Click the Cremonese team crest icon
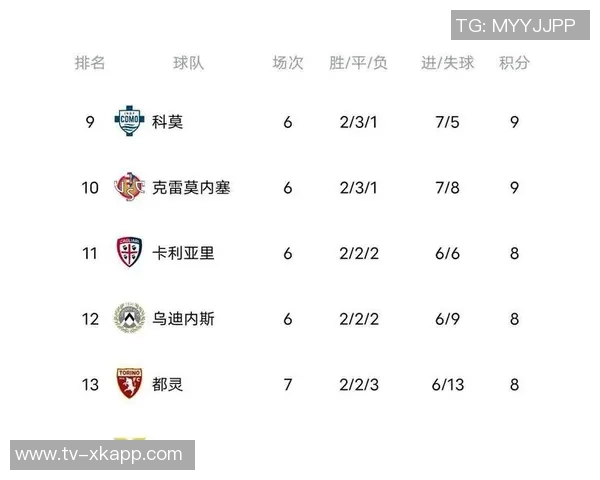 click(x=129, y=187)
